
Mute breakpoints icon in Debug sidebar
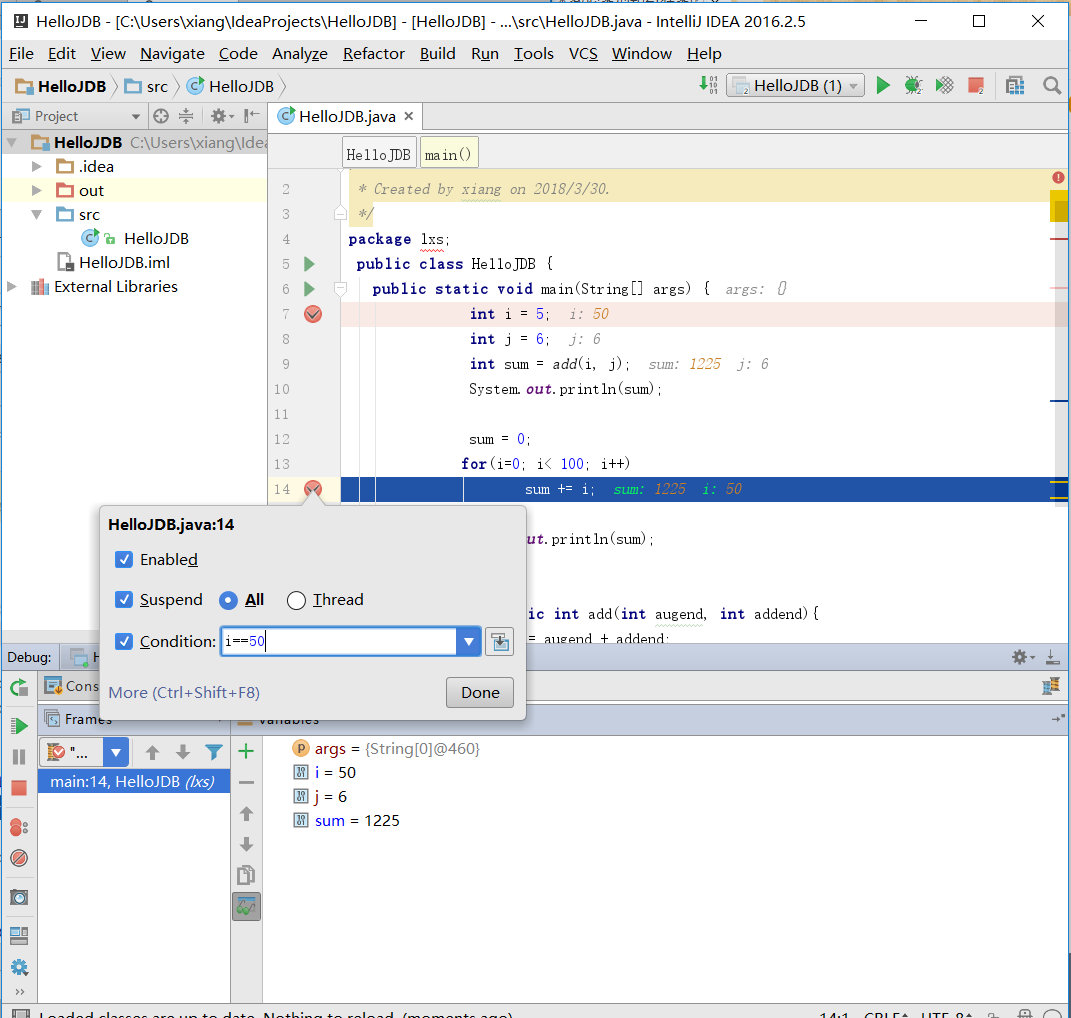[19, 858]
